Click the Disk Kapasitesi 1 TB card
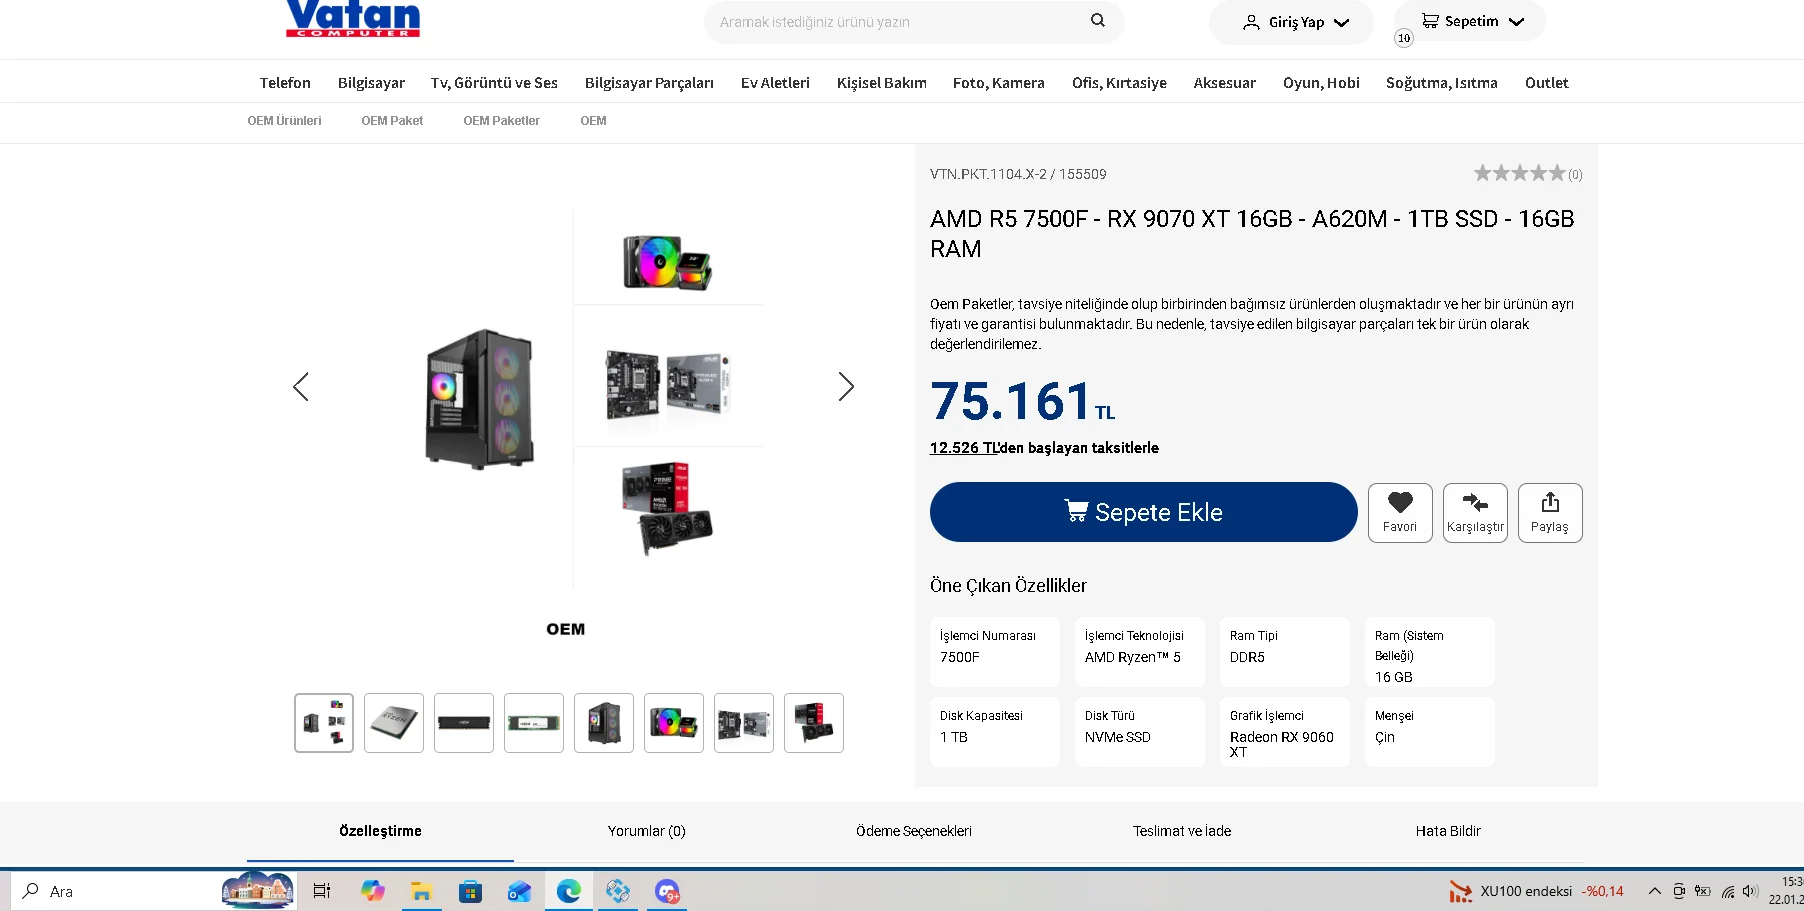The image size is (1804, 911). click(995, 732)
